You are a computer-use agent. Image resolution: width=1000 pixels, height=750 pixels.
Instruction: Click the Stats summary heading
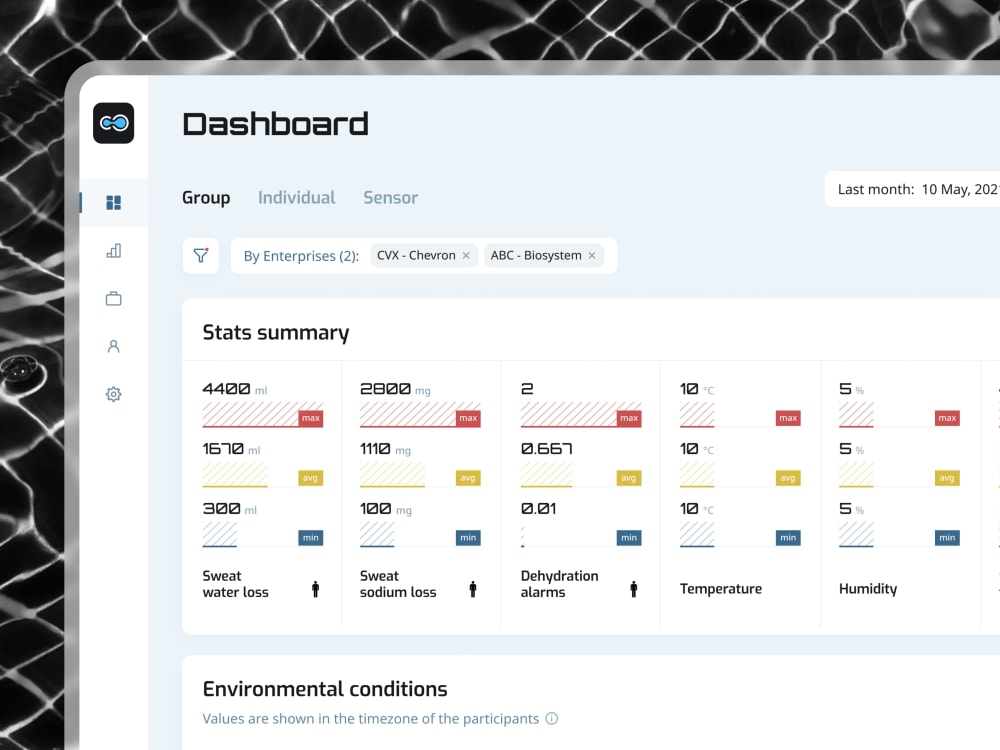[x=276, y=333]
